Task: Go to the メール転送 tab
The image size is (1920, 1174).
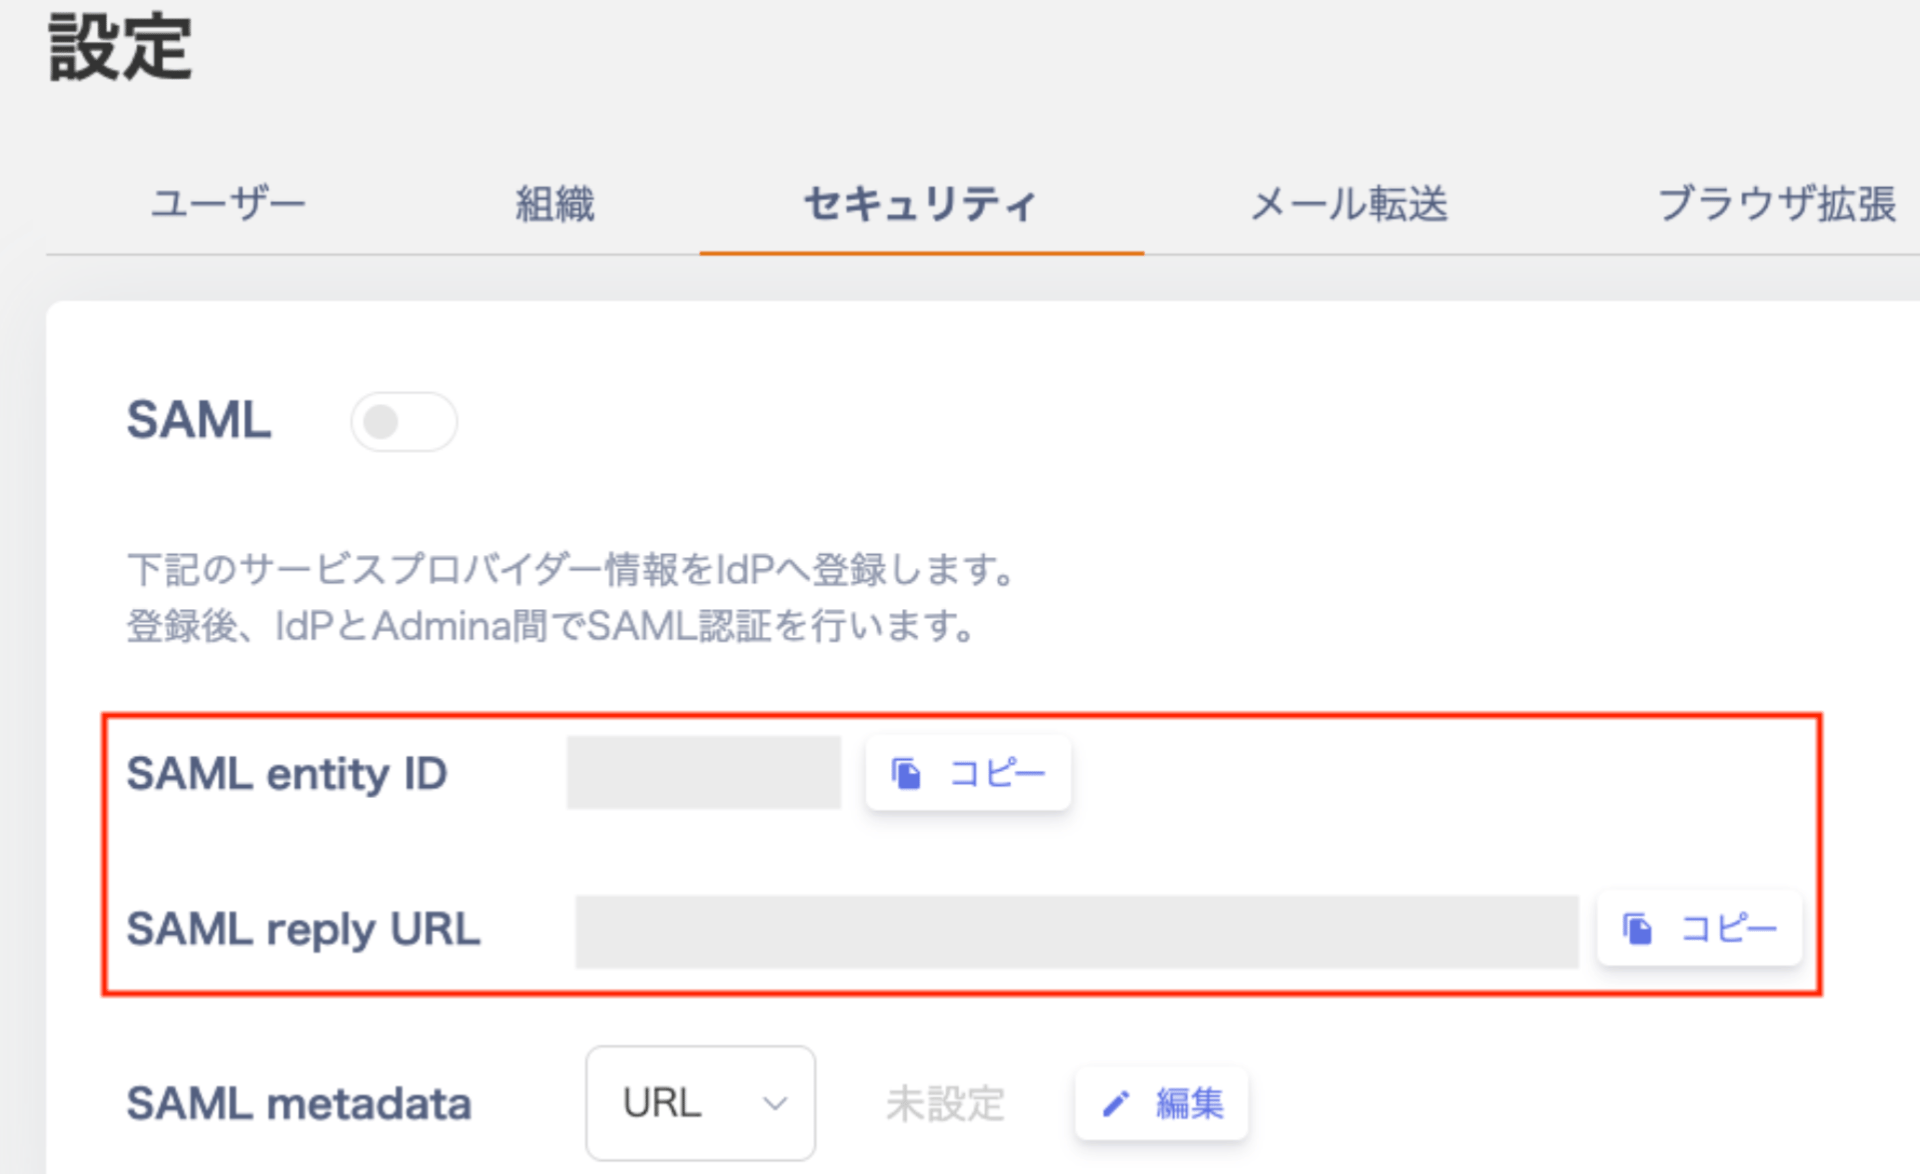Action: [1349, 204]
